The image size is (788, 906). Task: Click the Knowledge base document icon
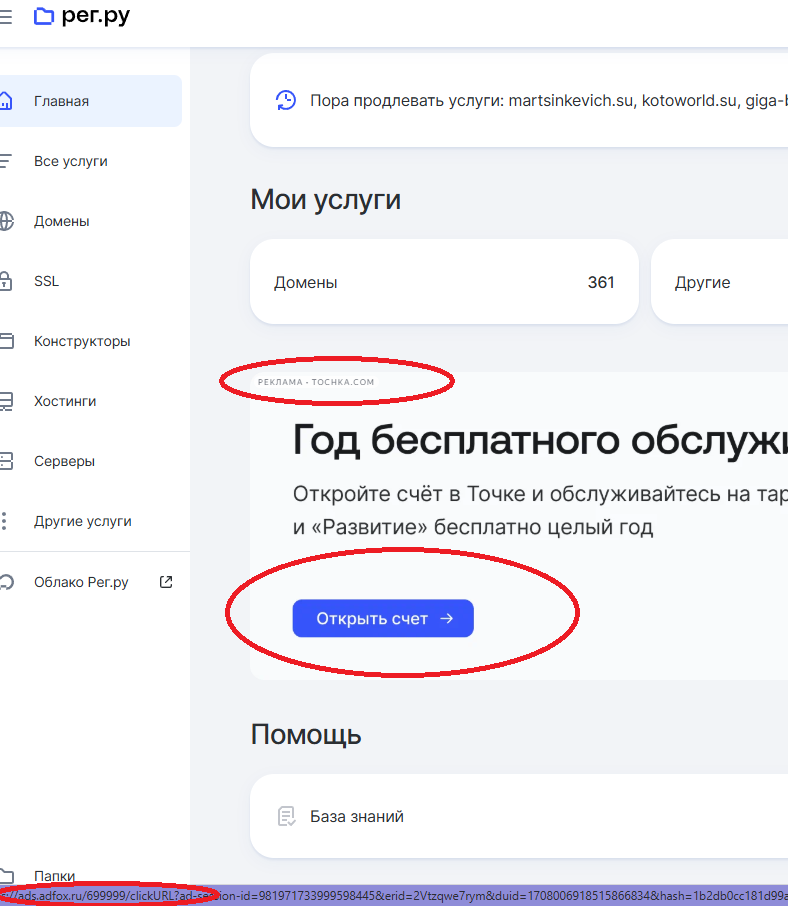(x=287, y=816)
